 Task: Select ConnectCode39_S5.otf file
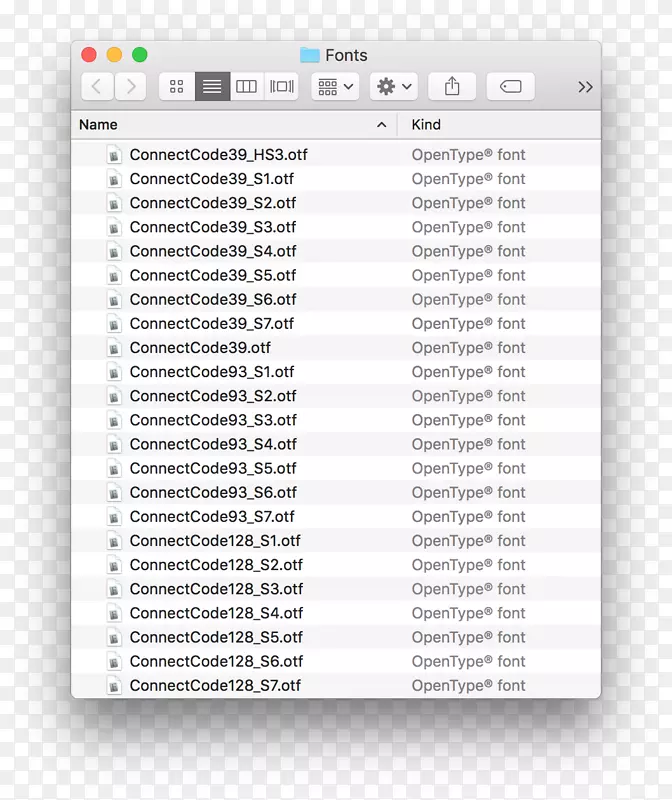pos(336,275)
